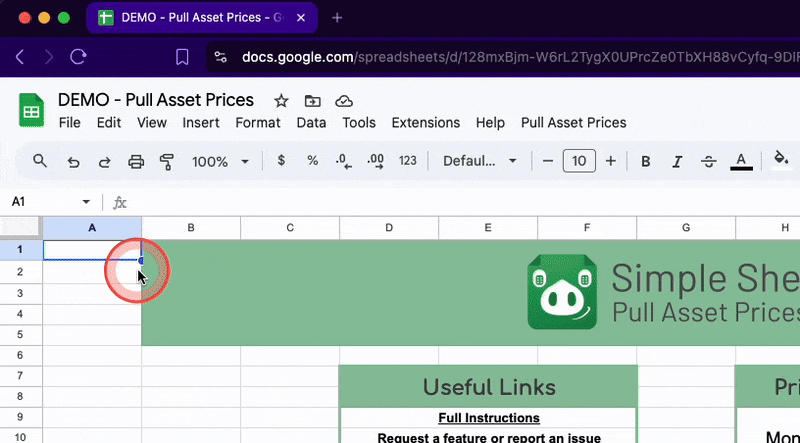Print the spreadsheet
This screenshot has height=443, width=800.
pyautogui.click(x=136, y=162)
